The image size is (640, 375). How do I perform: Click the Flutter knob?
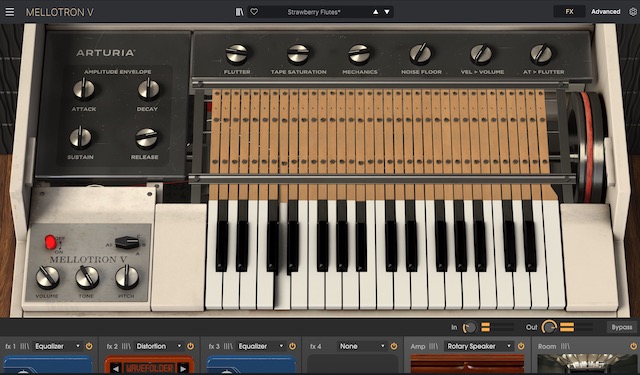tap(237, 54)
